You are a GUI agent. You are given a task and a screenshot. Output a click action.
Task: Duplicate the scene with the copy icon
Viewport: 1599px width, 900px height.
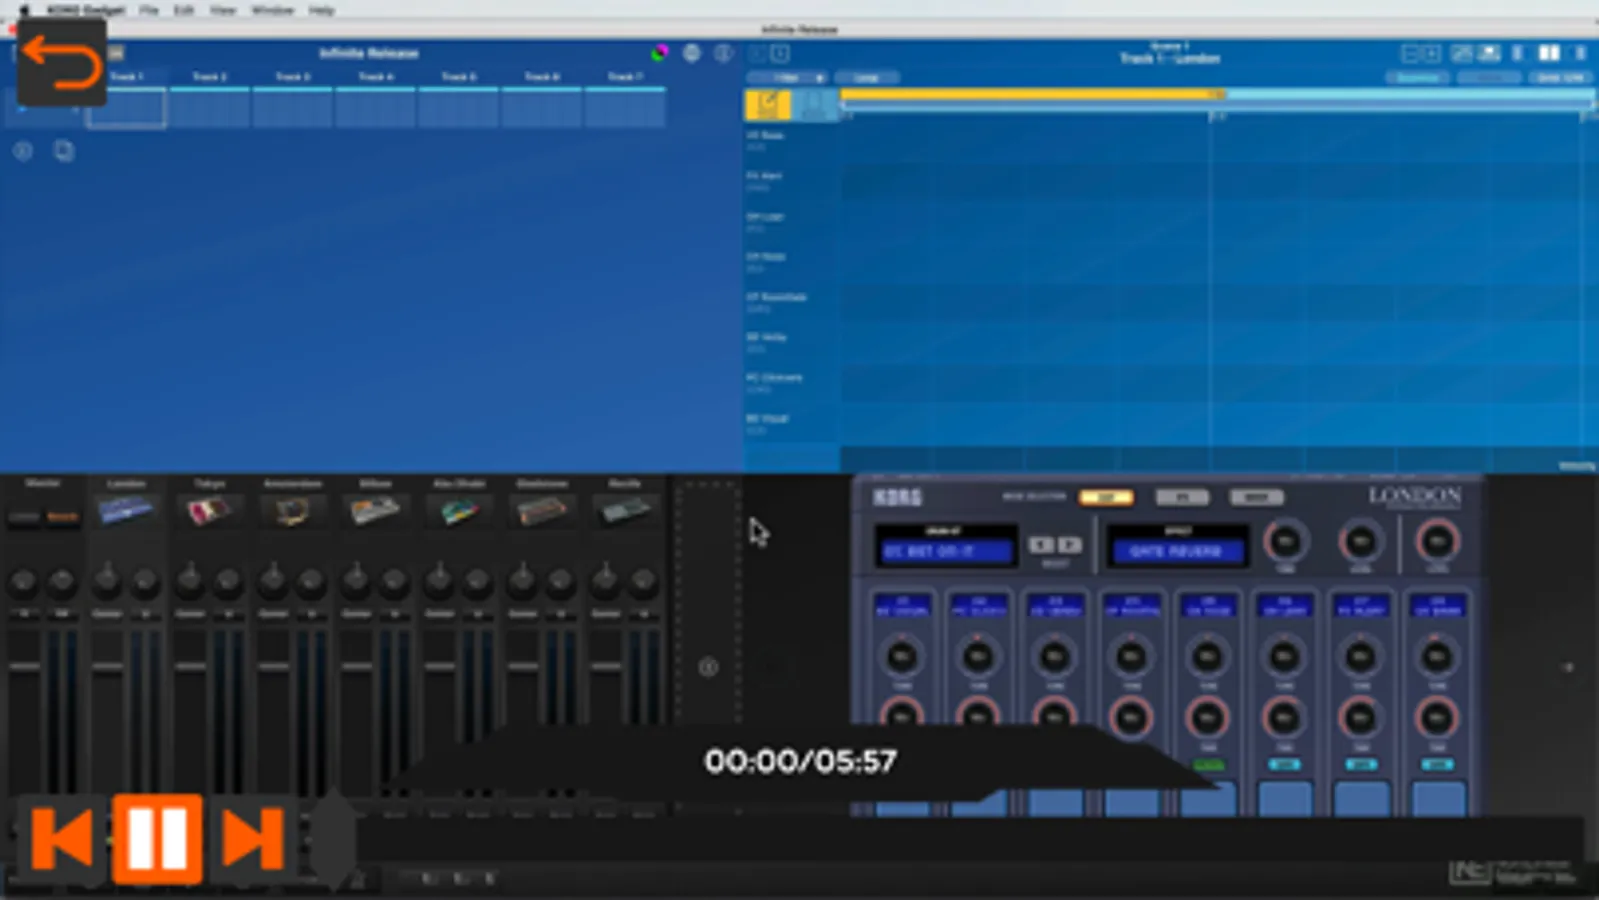point(64,151)
